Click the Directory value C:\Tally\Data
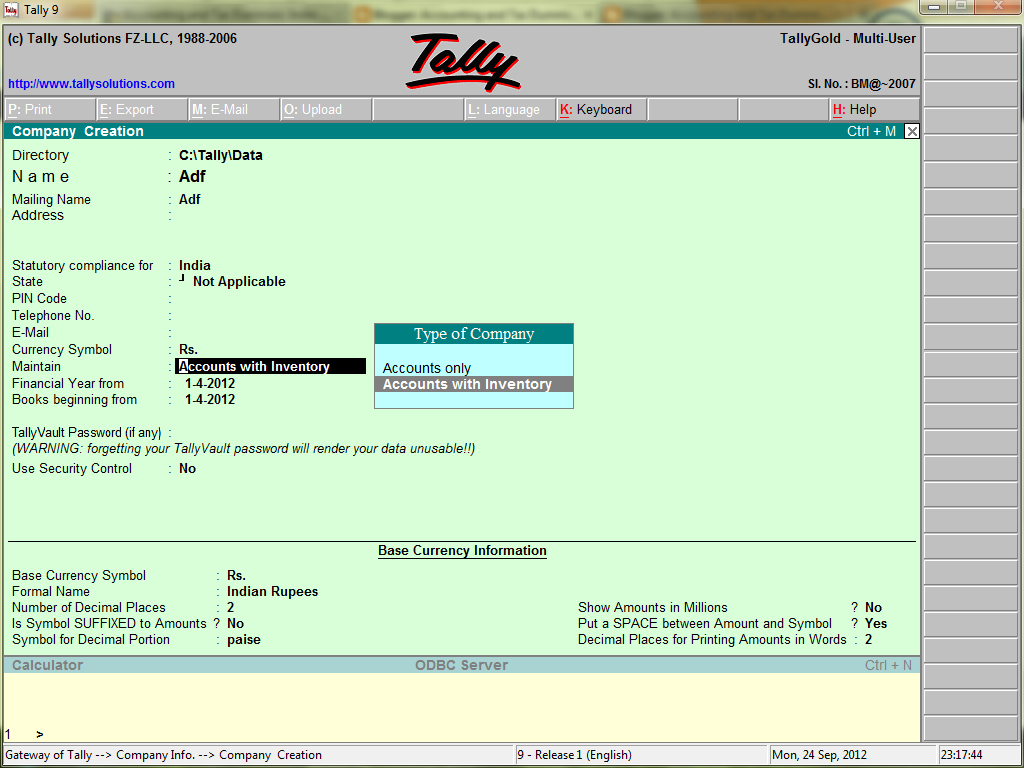Screen dimensions: 1024x768 click(221, 155)
